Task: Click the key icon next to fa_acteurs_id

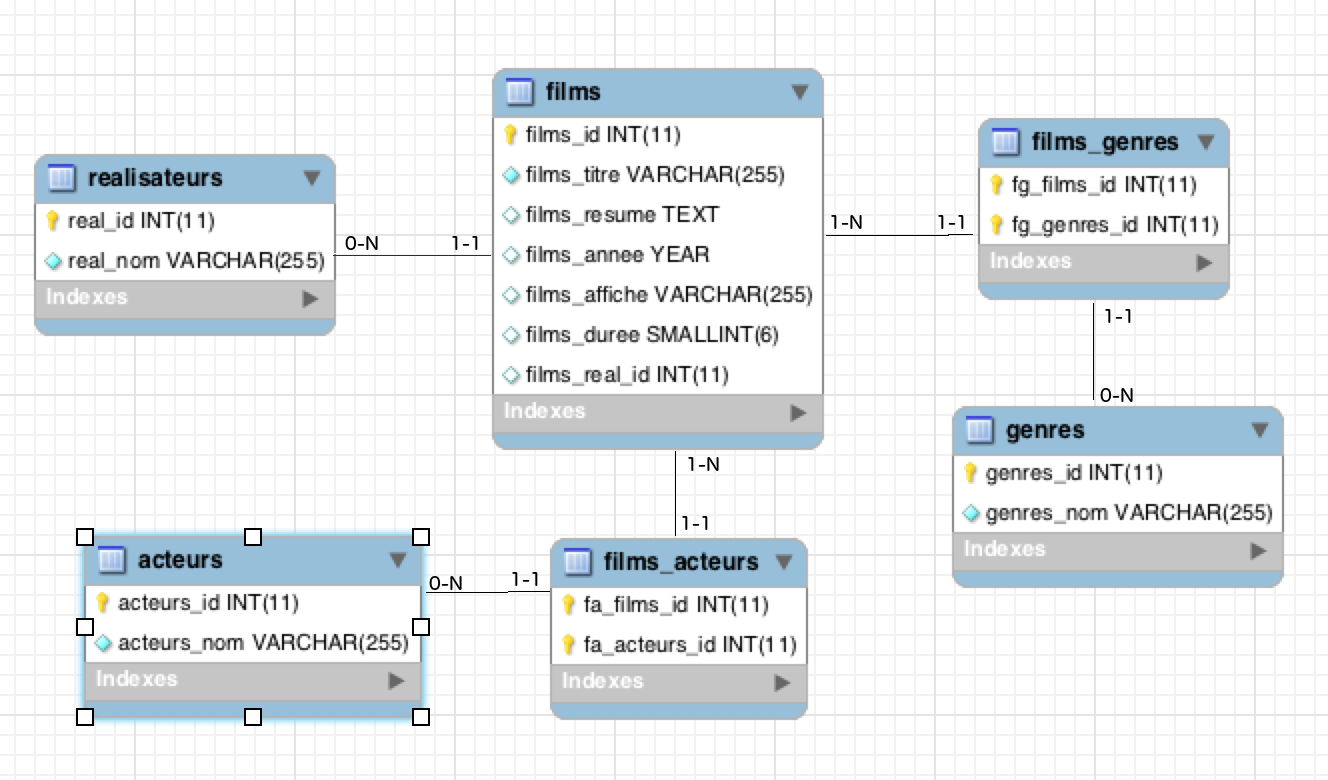Action: click(568, 645)
